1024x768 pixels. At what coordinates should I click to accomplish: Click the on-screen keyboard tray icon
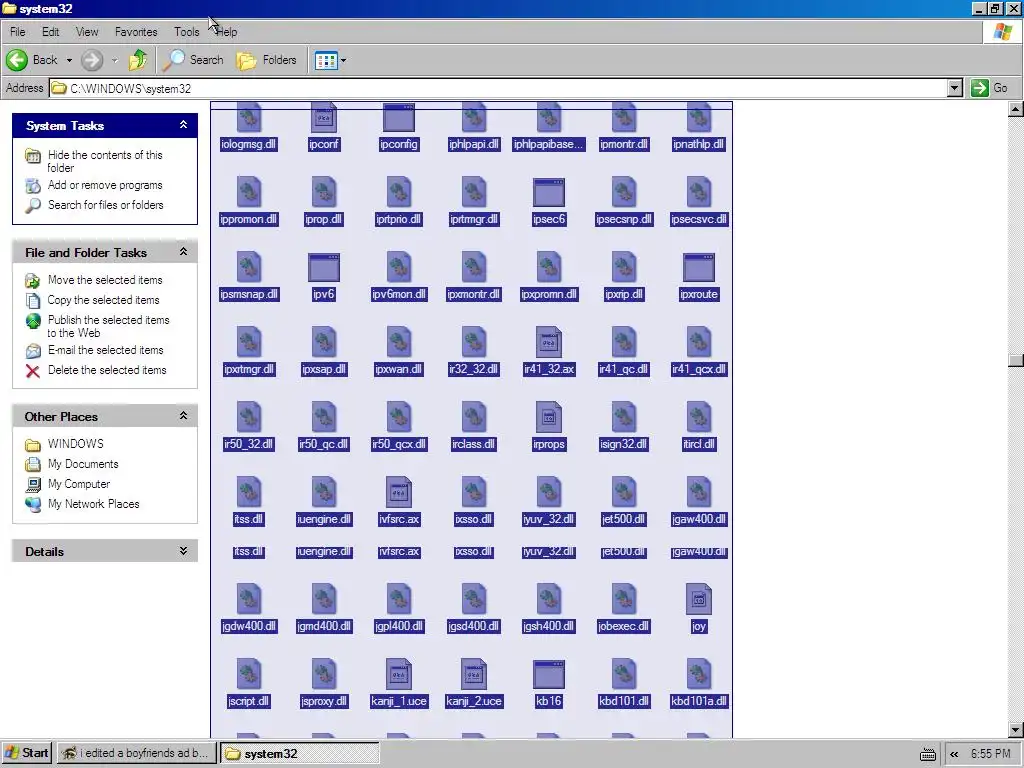(928, 754)
